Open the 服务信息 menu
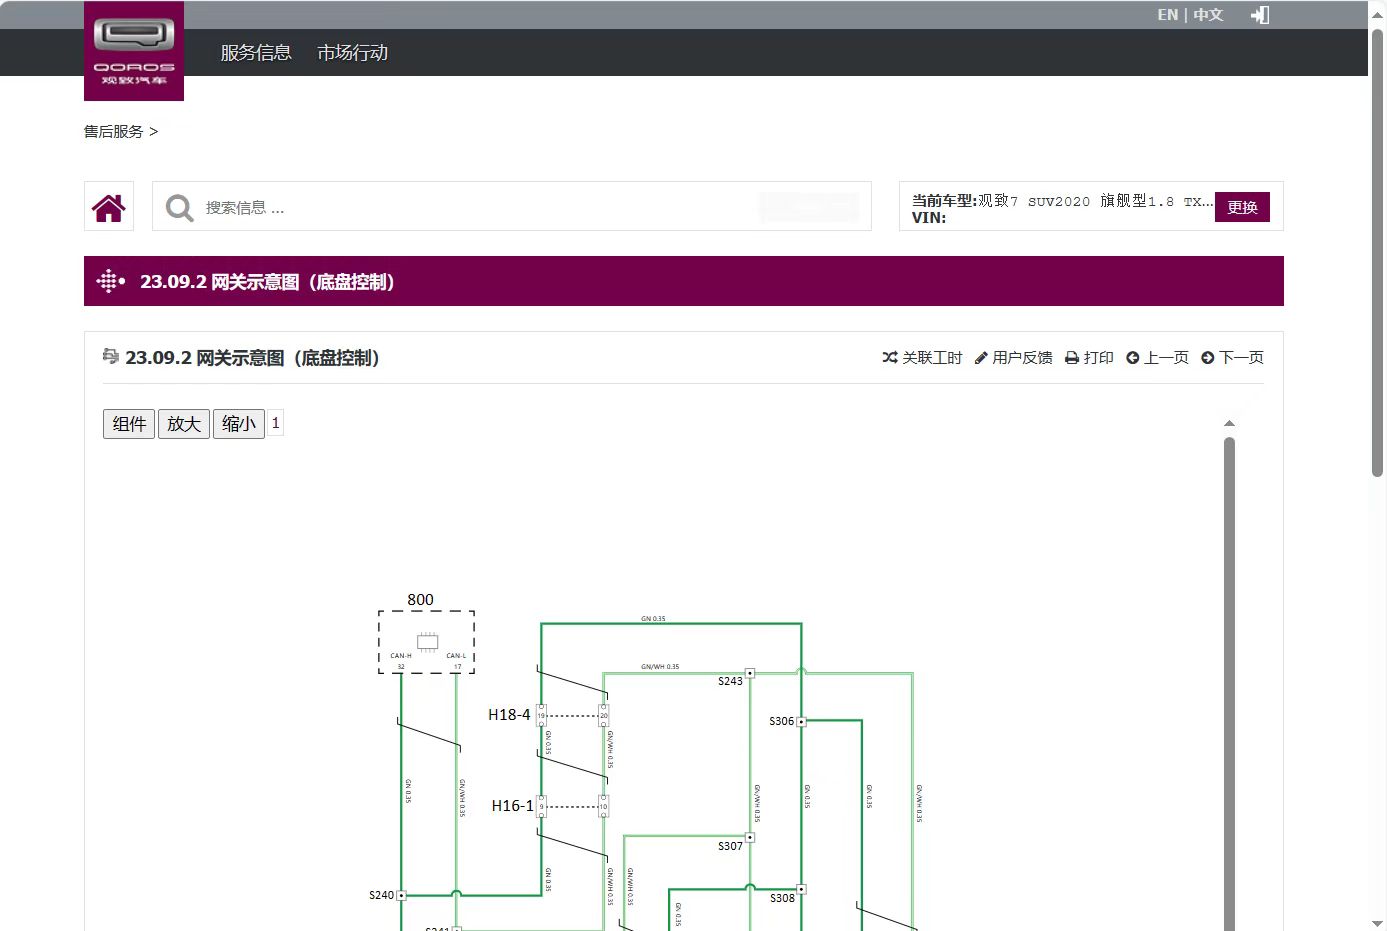This screenshot has height=931, width=1387. point(256,53)
